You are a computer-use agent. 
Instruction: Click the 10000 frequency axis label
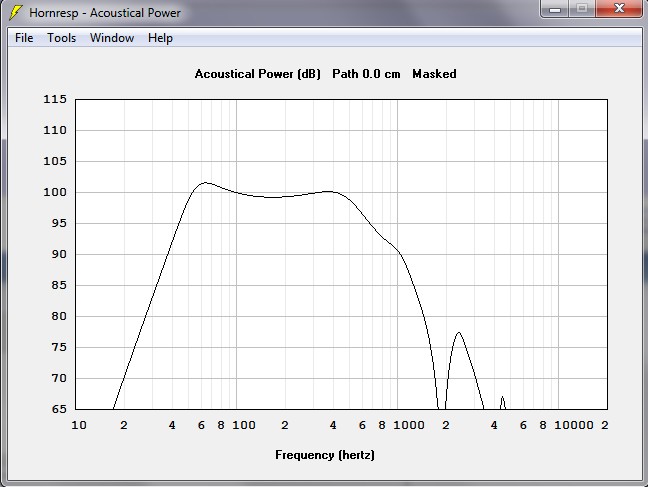coord(574,425)
